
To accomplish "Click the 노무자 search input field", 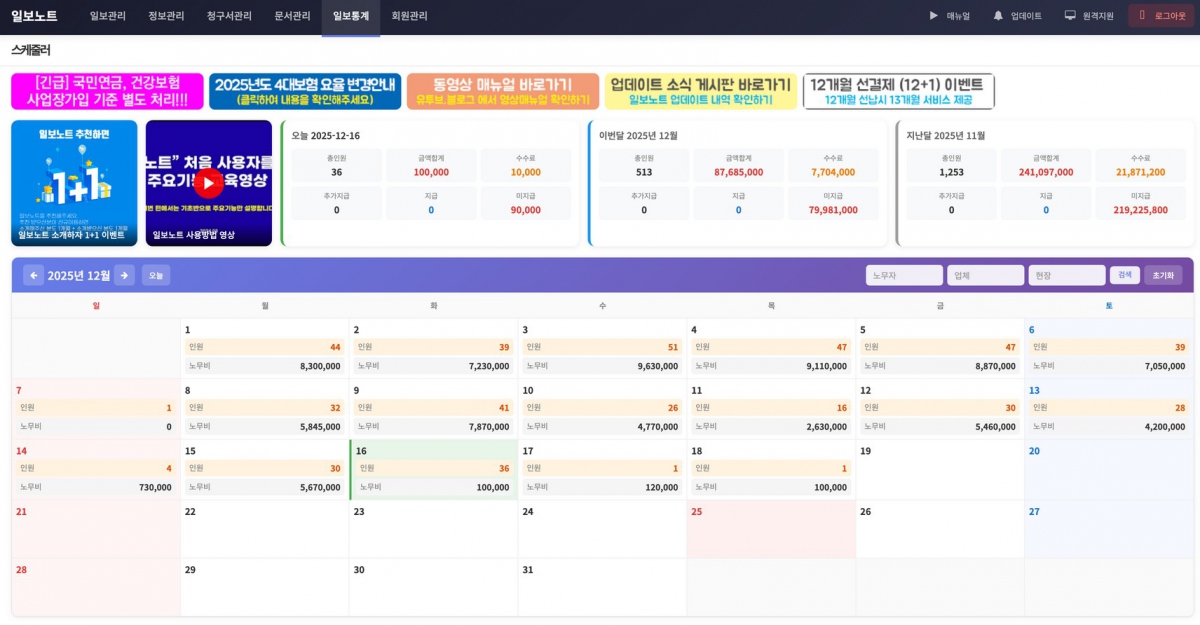I will click(903, 274).
